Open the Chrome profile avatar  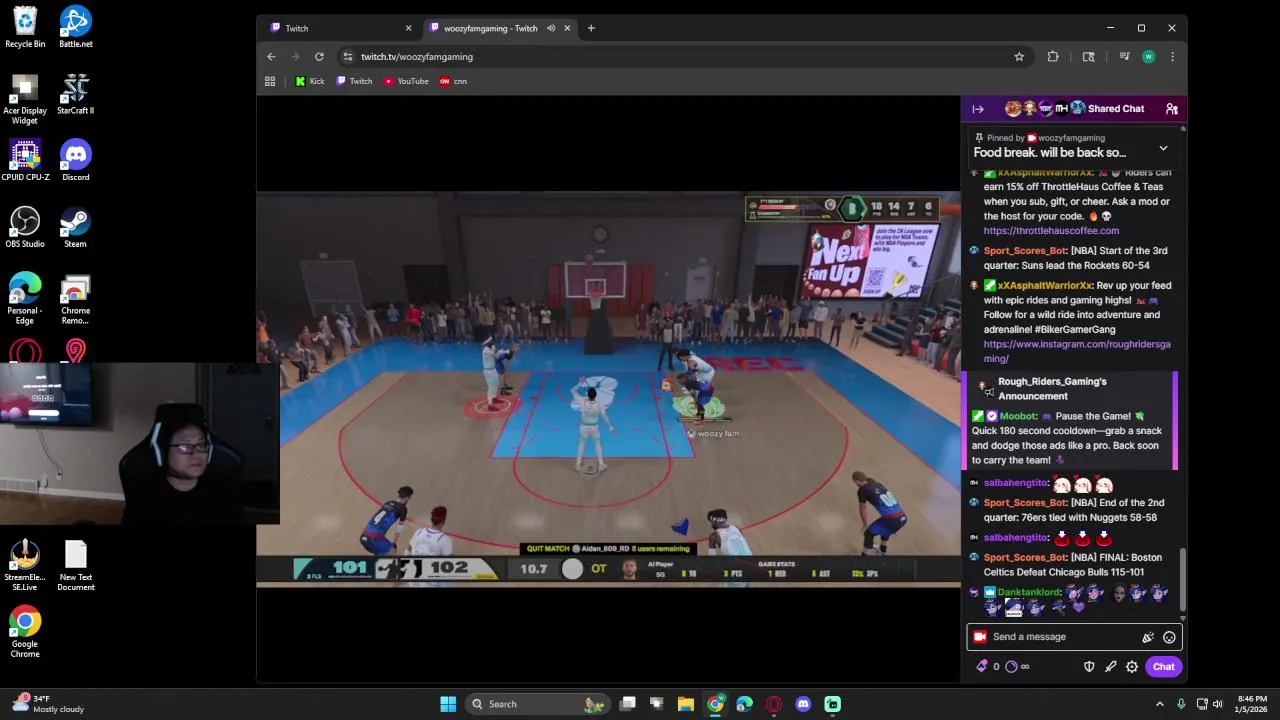point(1148,57)
